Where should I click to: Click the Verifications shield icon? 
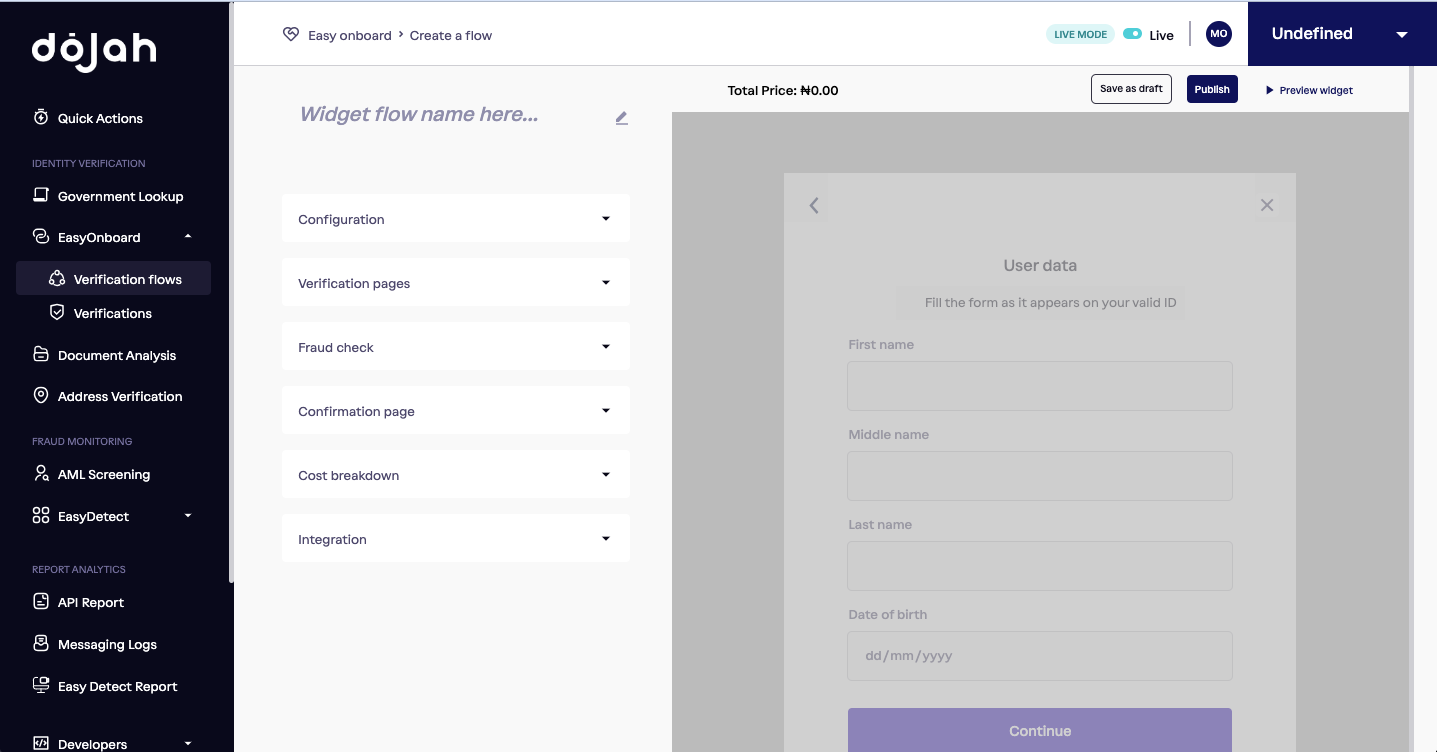click(x=57, y=313)
